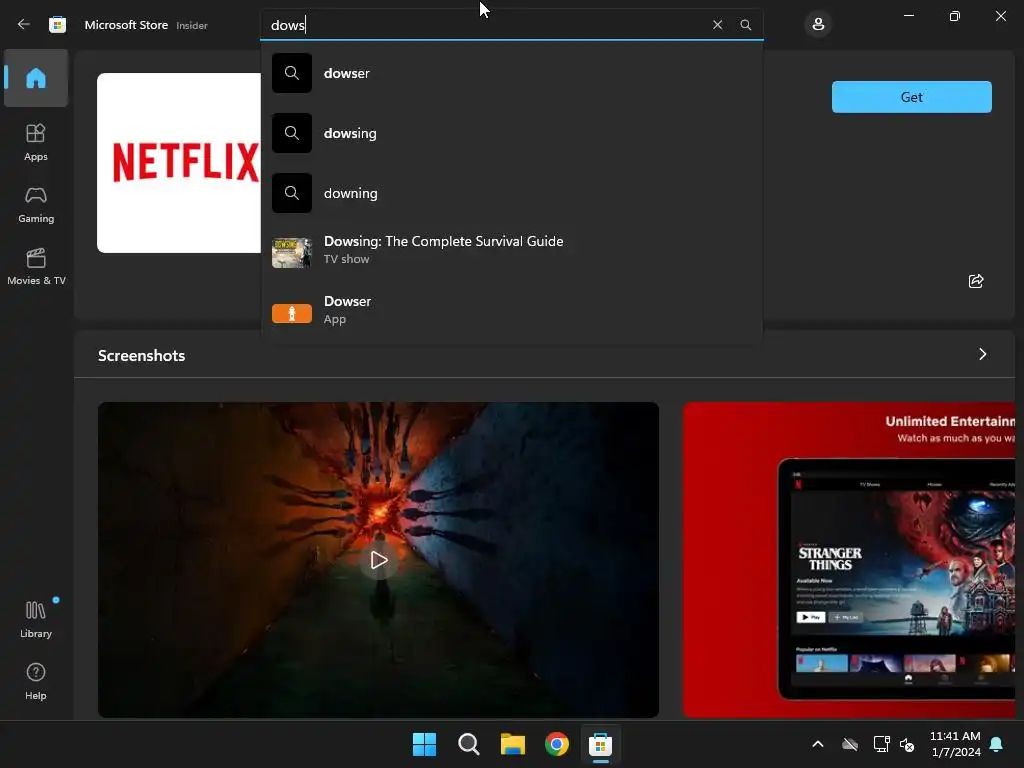Launch Google Chrome from taskbar
The width and height of the screenshot is (1024, 768).
coord(557,744)
